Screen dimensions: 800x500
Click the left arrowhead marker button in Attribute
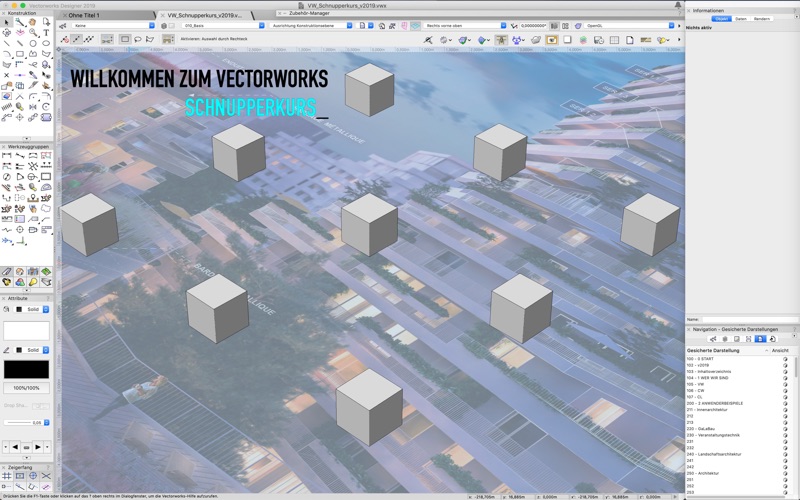coord(15,447)
